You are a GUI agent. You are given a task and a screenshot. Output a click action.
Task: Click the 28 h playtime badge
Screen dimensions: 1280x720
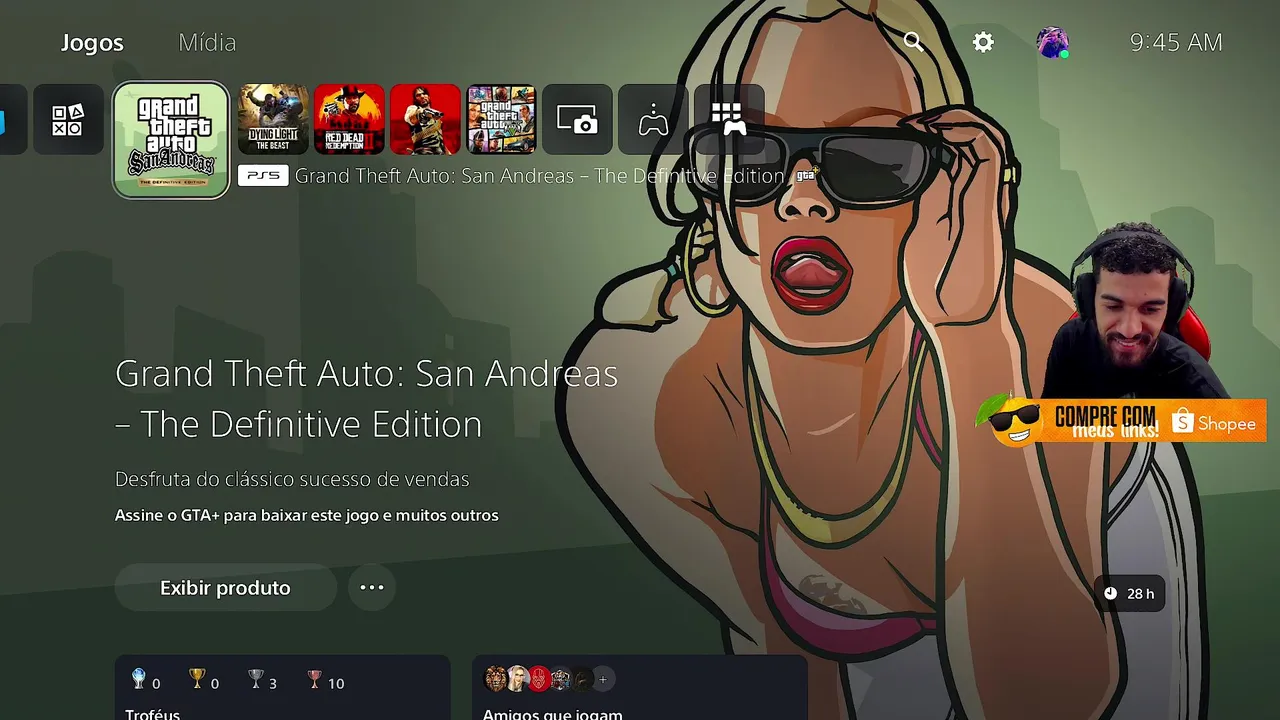pos(1129,594)
